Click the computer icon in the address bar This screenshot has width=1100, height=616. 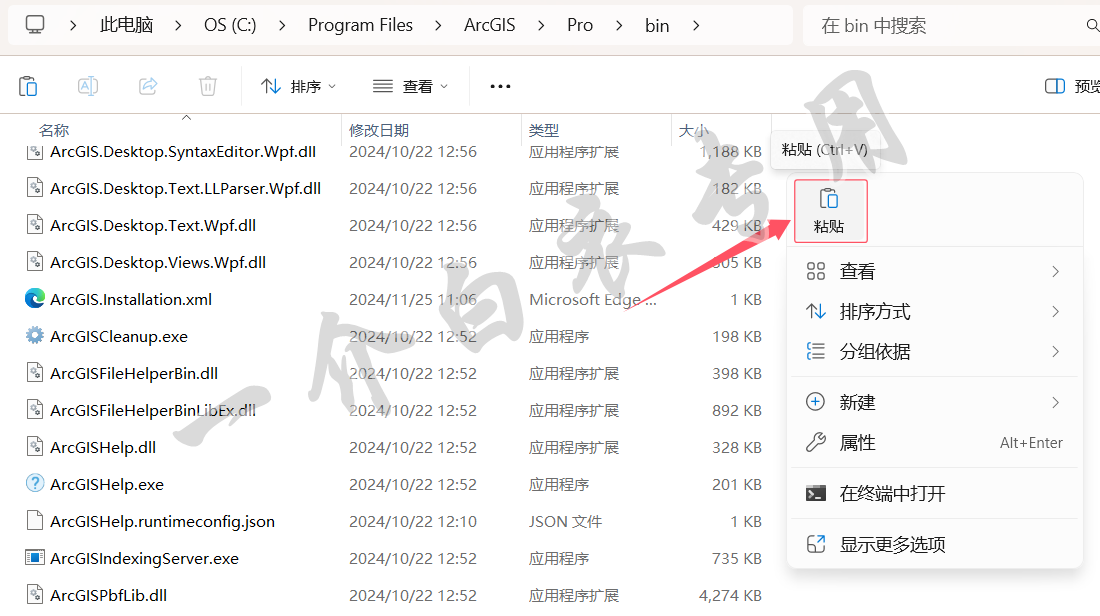click(35, 25)
